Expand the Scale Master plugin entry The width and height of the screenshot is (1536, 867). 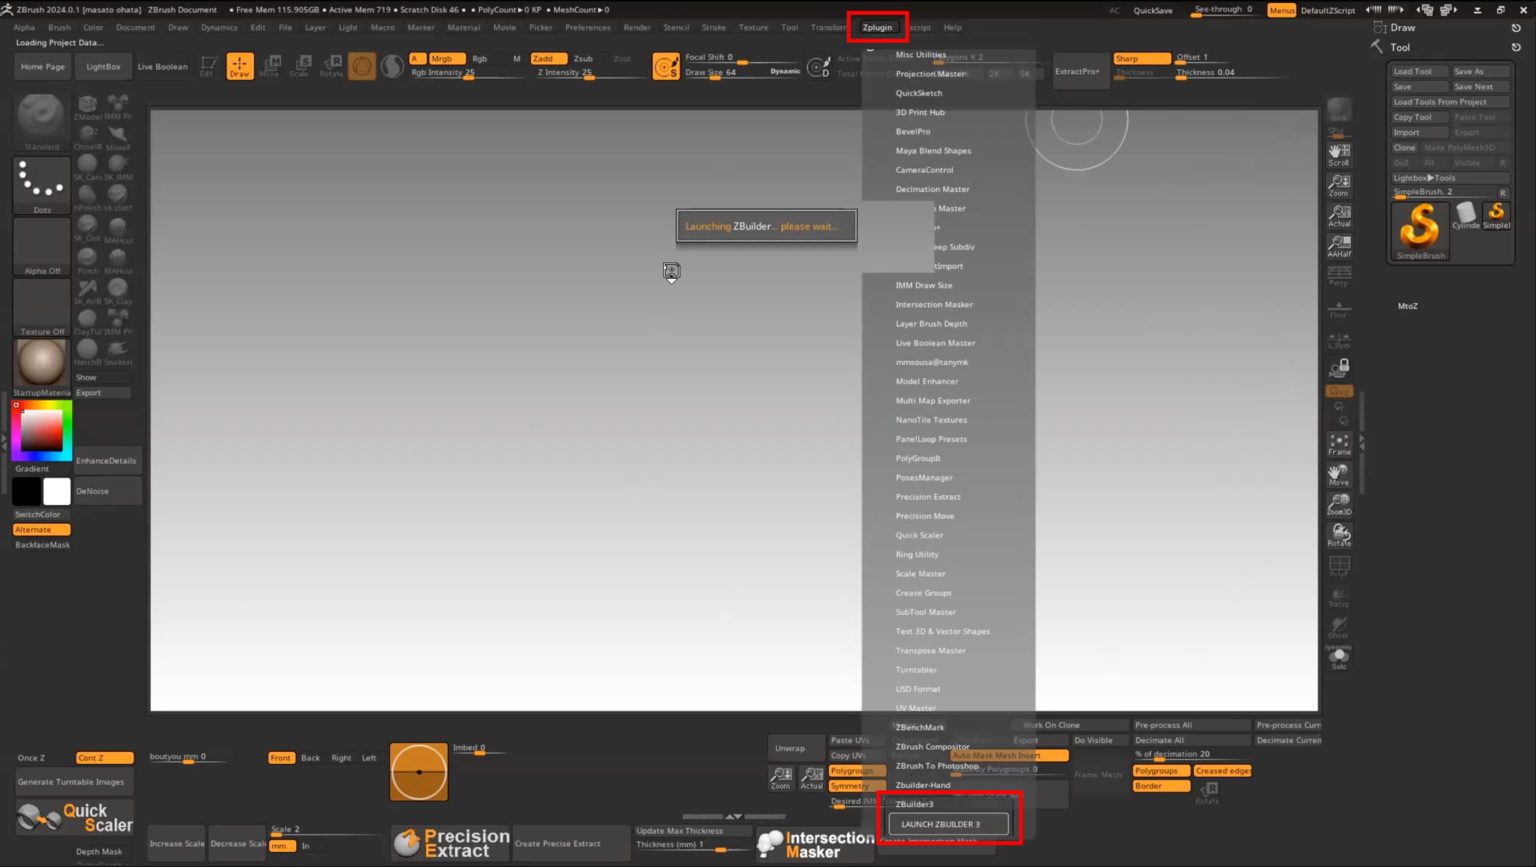pos(920,574)
